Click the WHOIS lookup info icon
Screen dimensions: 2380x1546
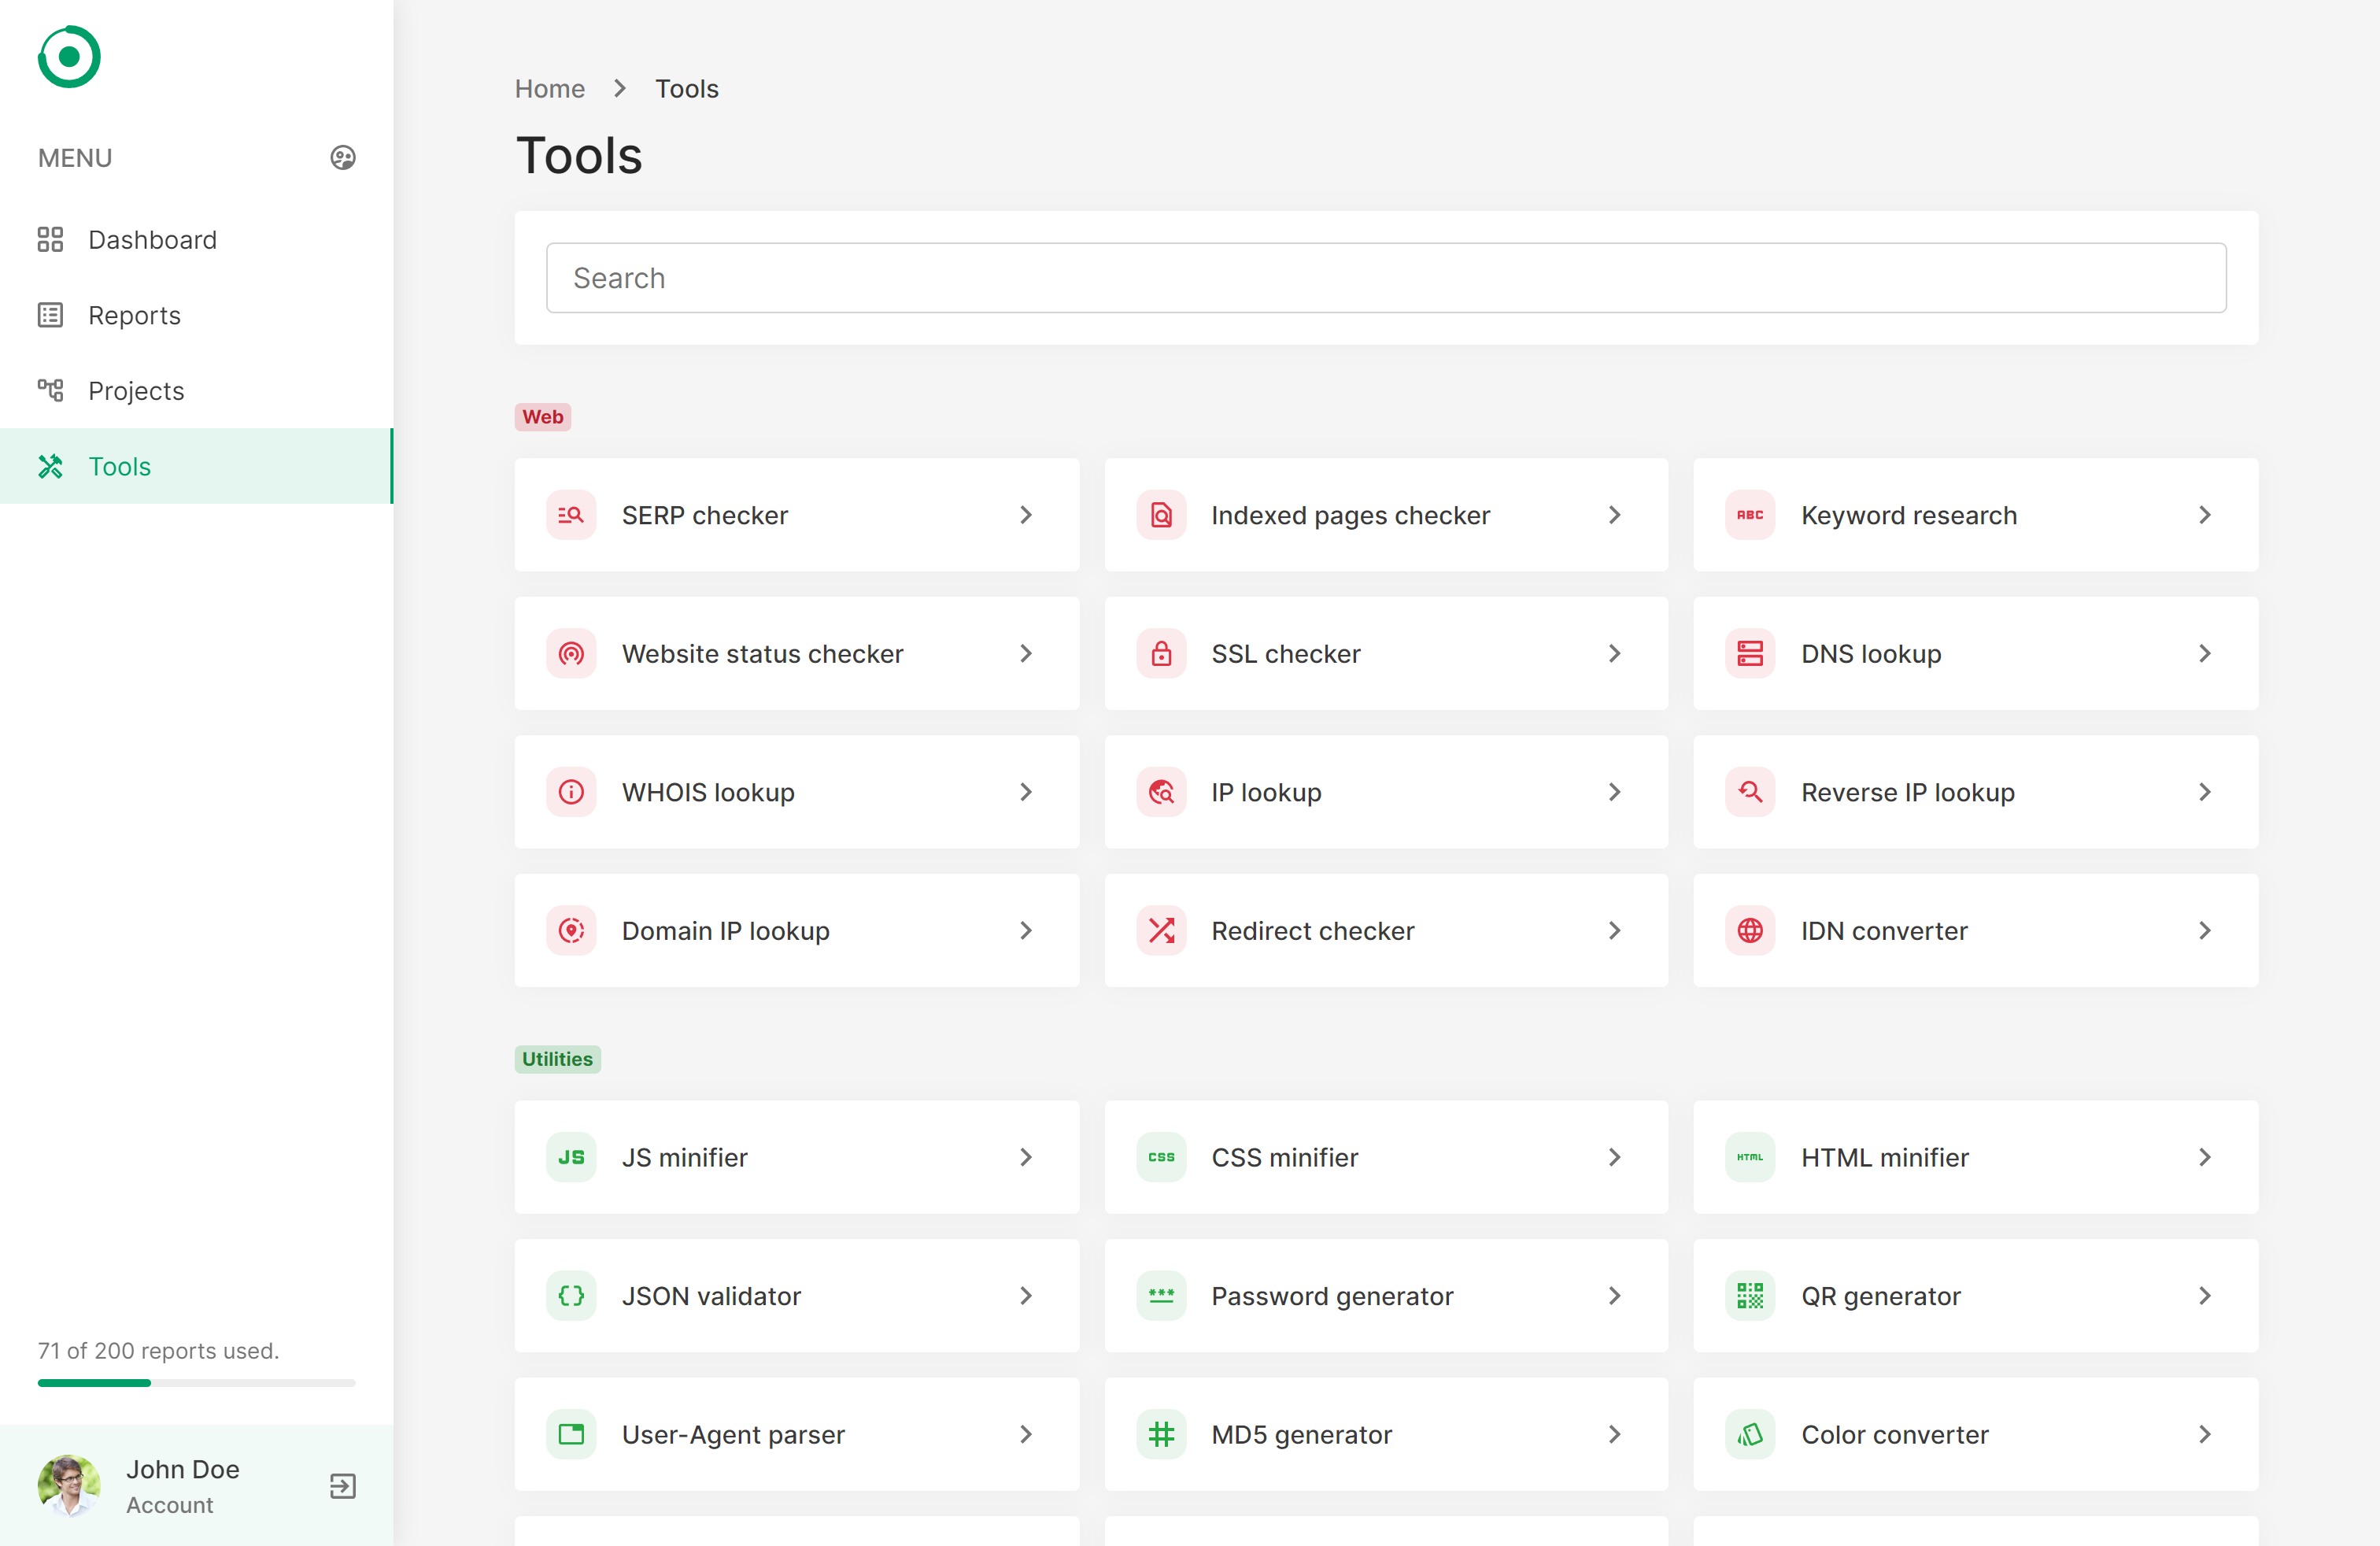(x=570, y=792)
